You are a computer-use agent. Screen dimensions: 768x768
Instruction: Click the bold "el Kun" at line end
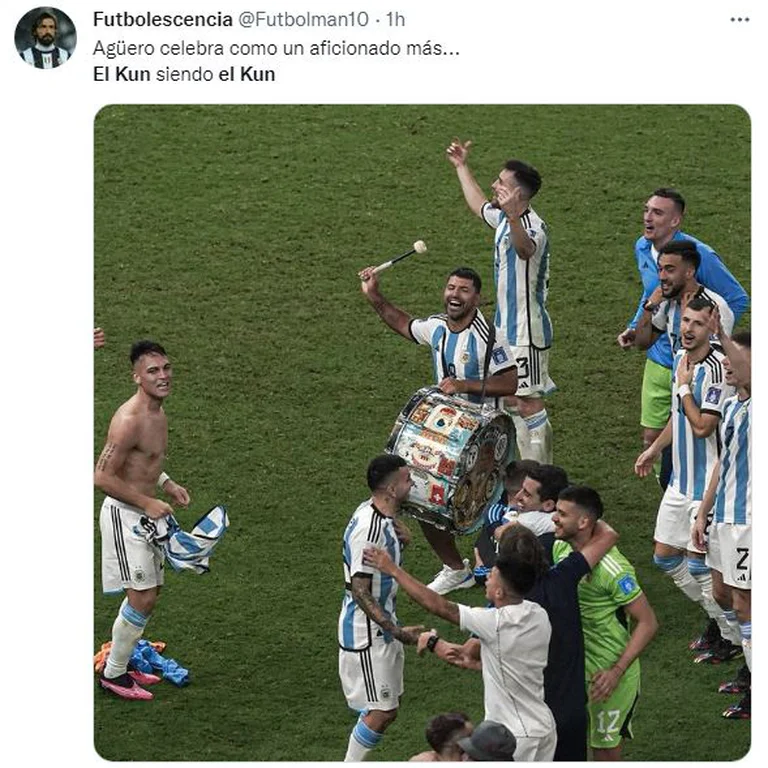click(x=247, y=74)
